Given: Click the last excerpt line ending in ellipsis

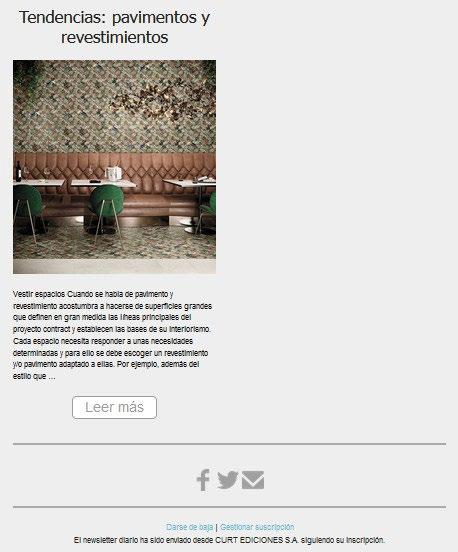Looking at the screenshot, I should (34, 376).
